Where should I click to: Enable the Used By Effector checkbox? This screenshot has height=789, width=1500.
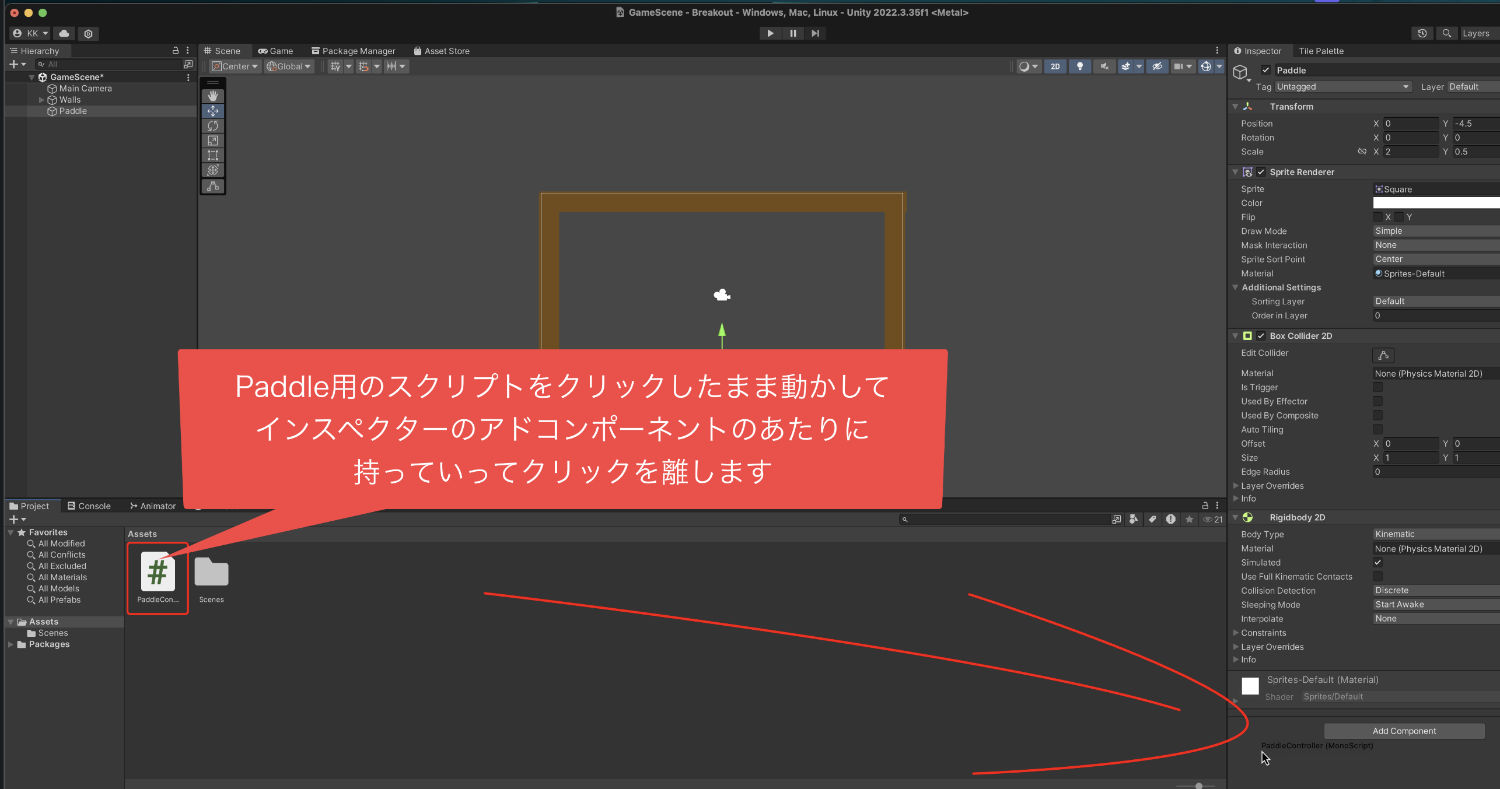coord(1378,401)
